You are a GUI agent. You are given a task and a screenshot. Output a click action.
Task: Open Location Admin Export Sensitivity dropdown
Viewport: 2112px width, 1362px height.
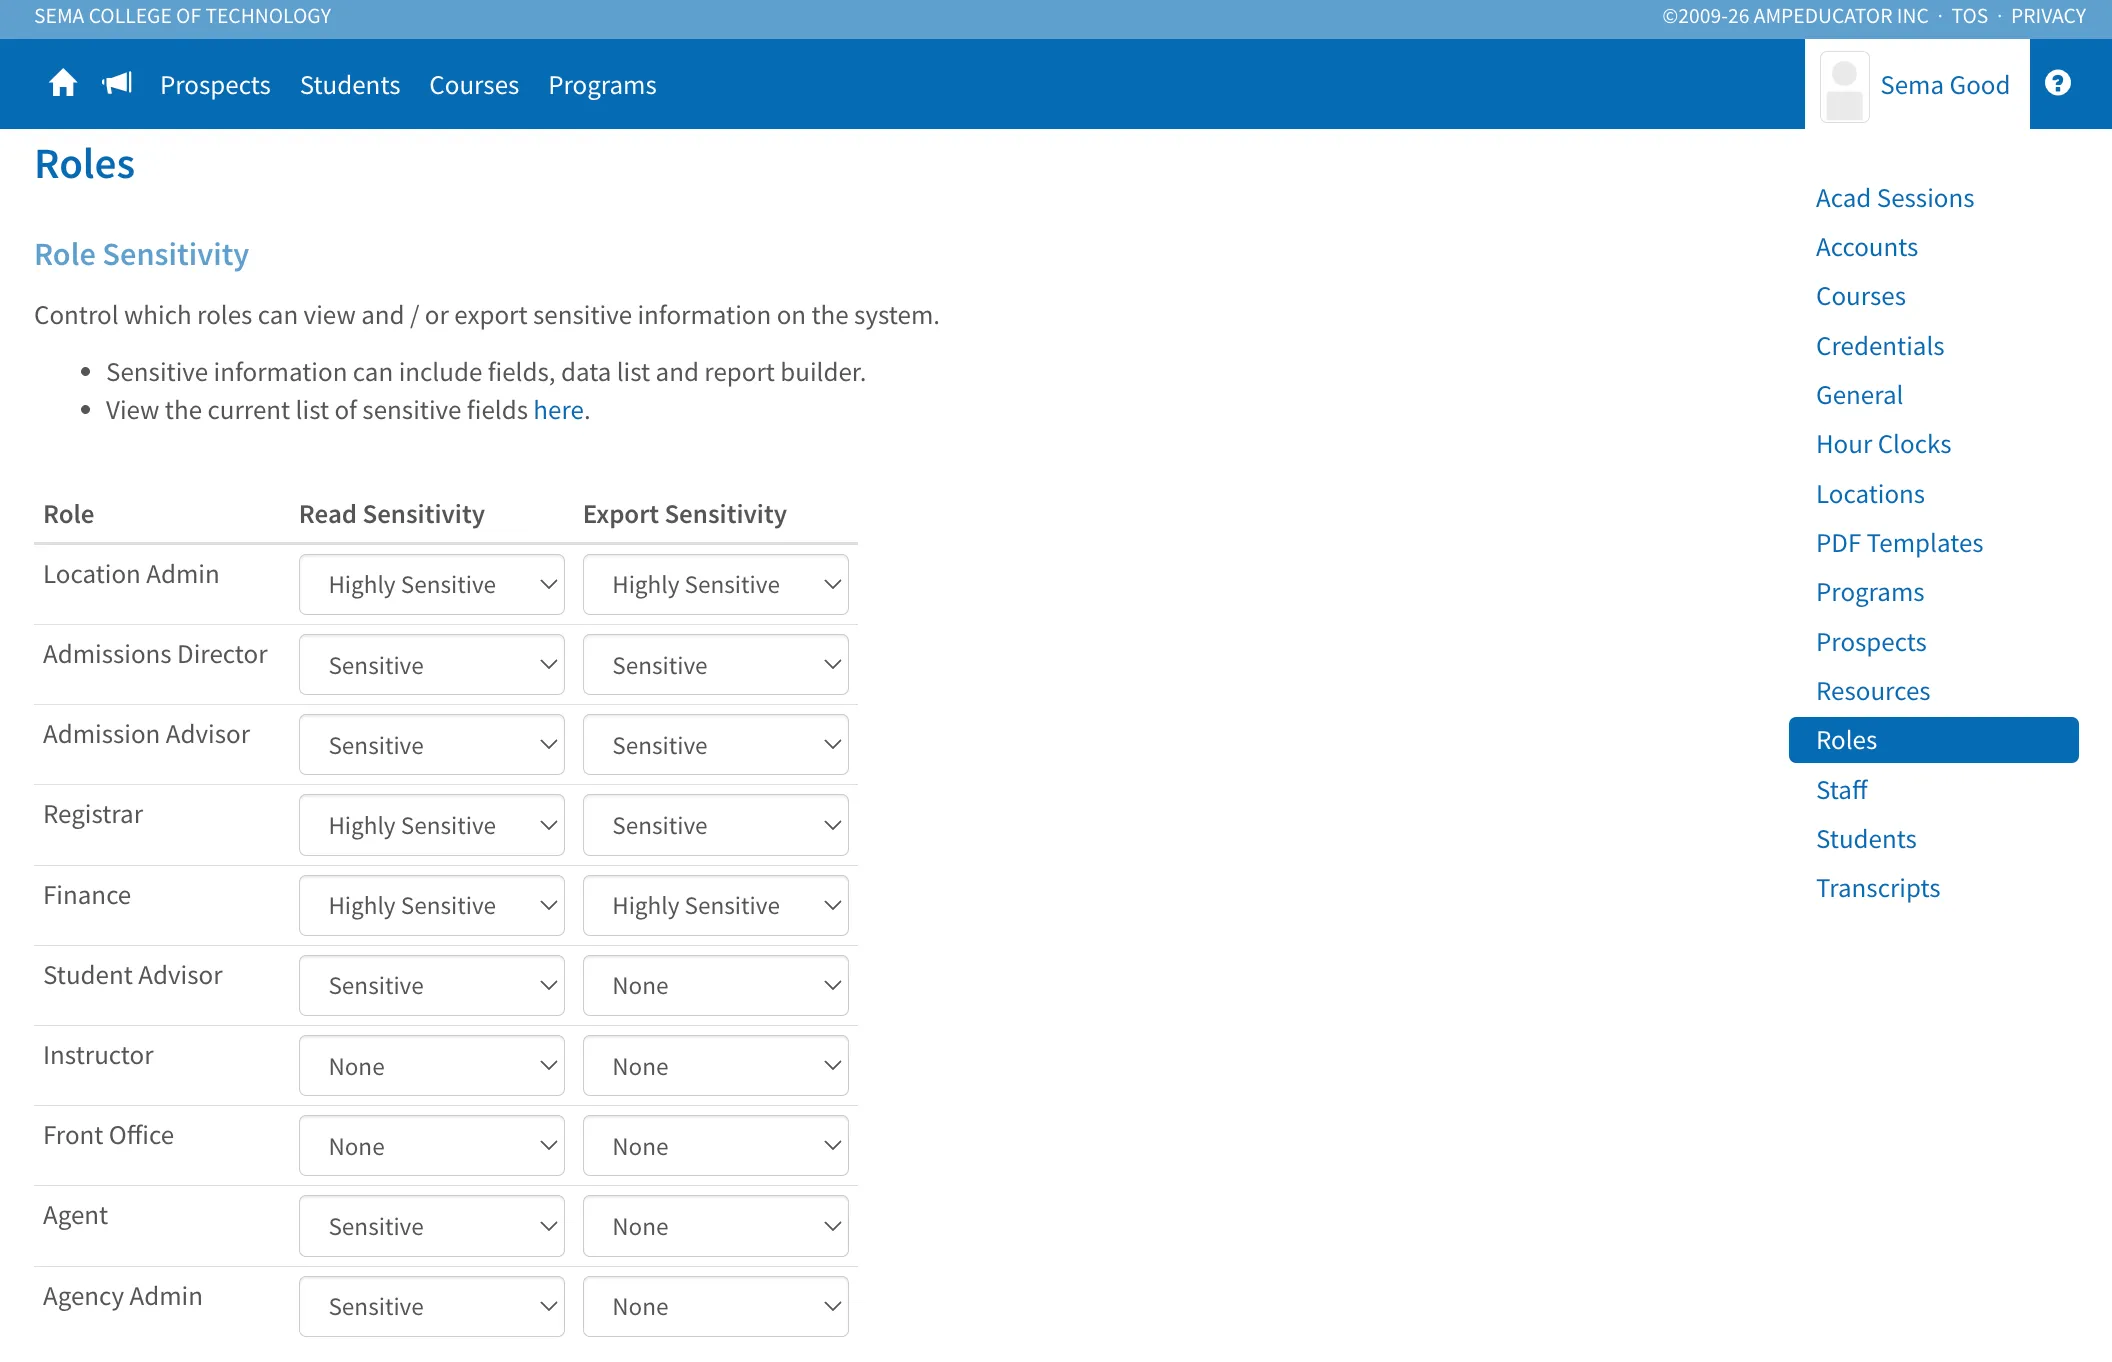coord(715,585)
